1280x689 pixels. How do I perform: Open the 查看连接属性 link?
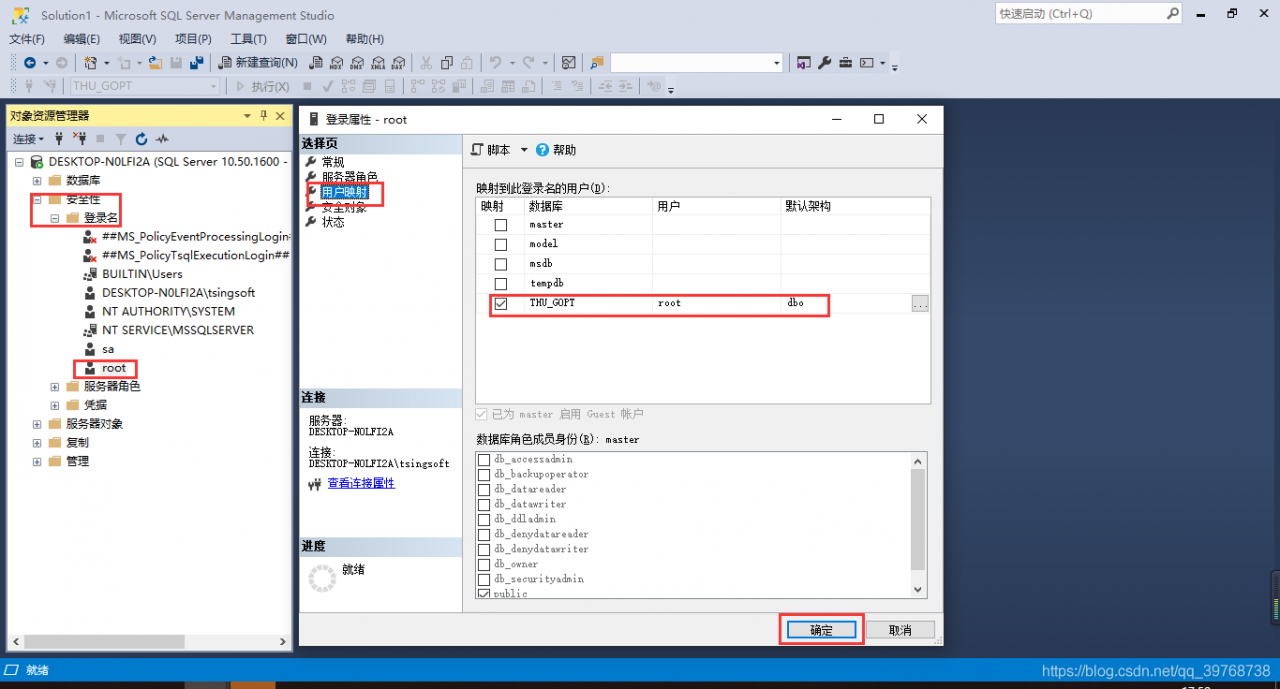(x=361, y=483)
